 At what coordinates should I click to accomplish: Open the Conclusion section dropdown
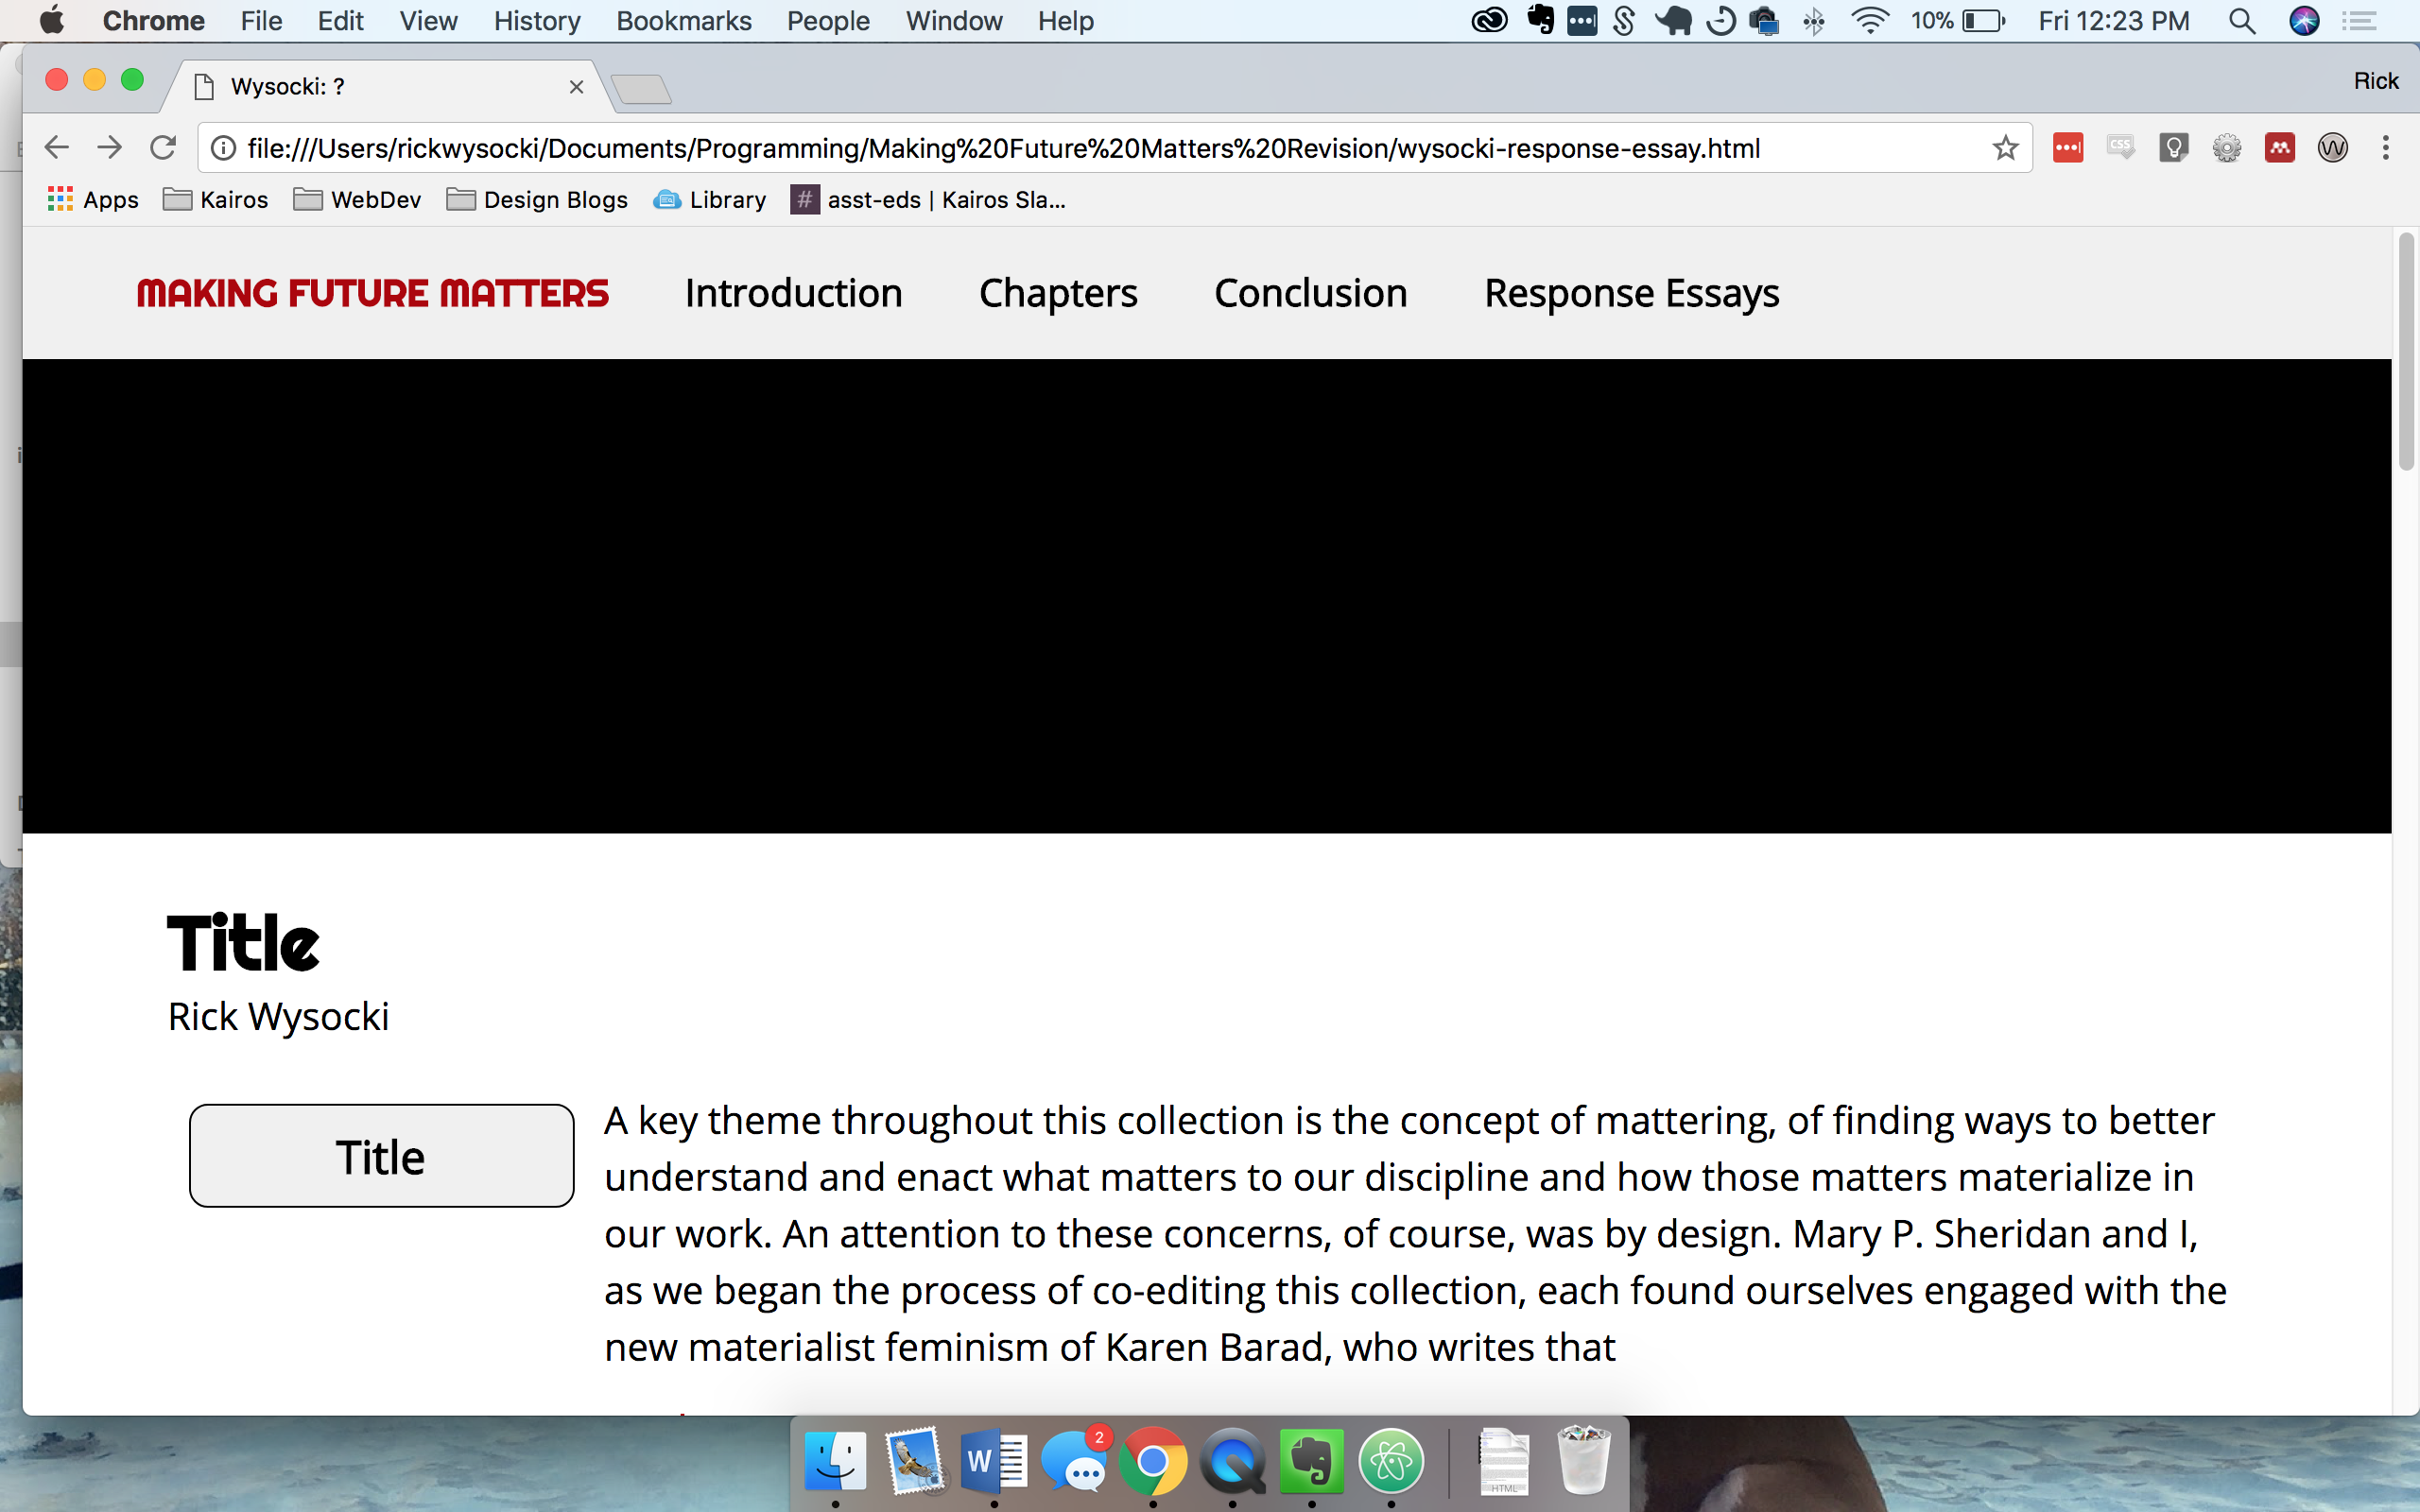coord(1310,293)
